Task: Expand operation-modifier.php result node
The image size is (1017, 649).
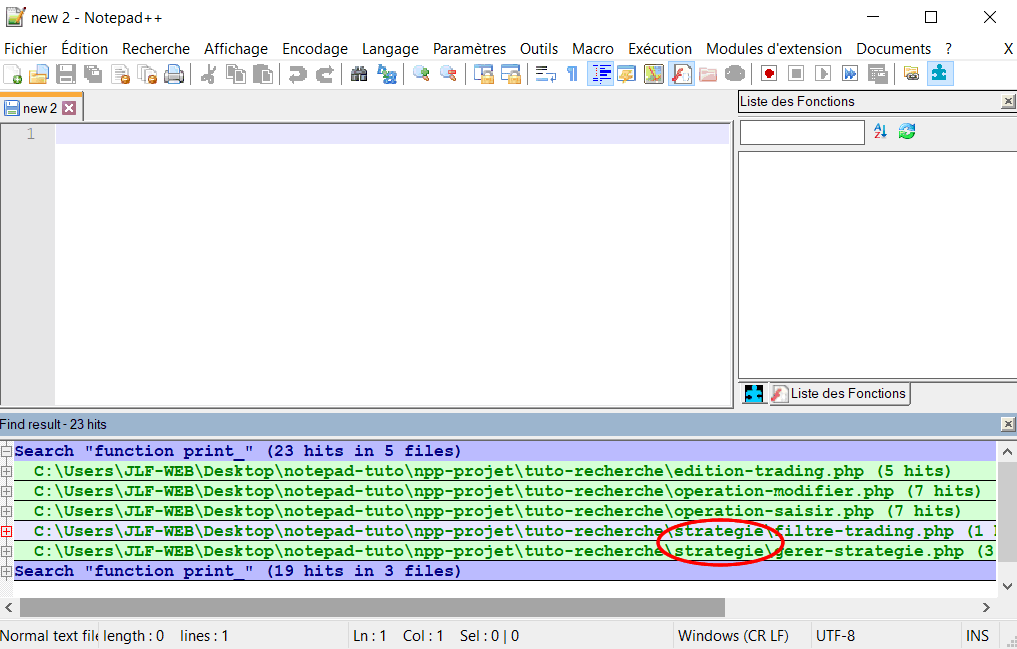Action: pyautogui.click(x=6, y=491)
